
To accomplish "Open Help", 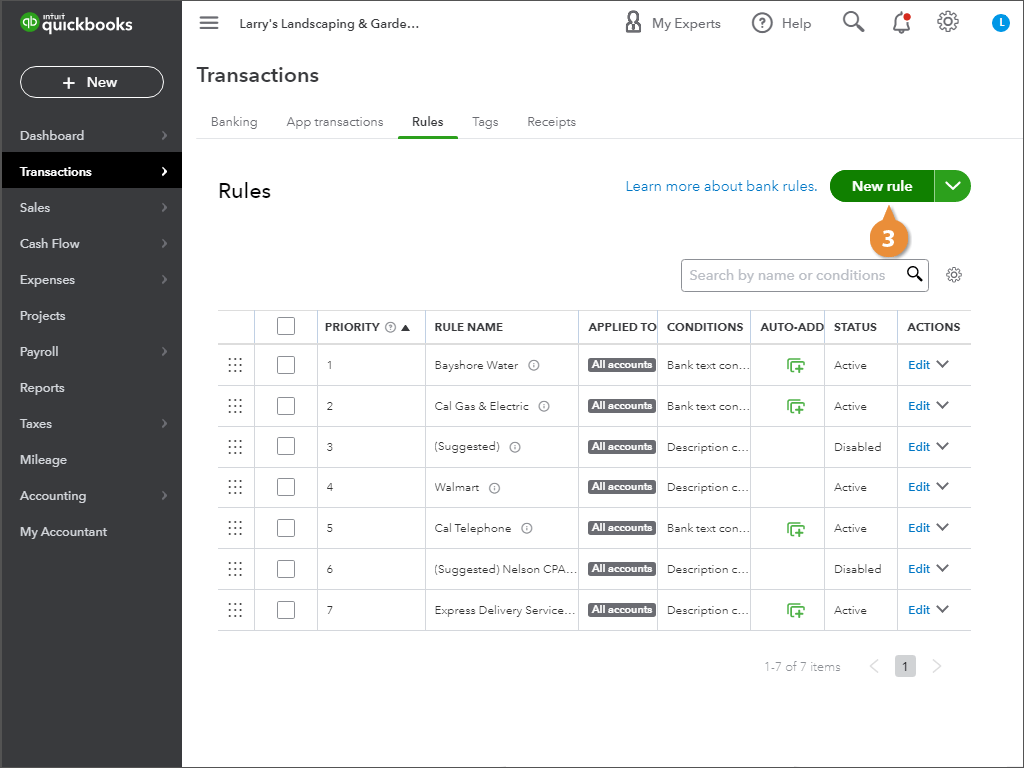I will click(781, 23).
